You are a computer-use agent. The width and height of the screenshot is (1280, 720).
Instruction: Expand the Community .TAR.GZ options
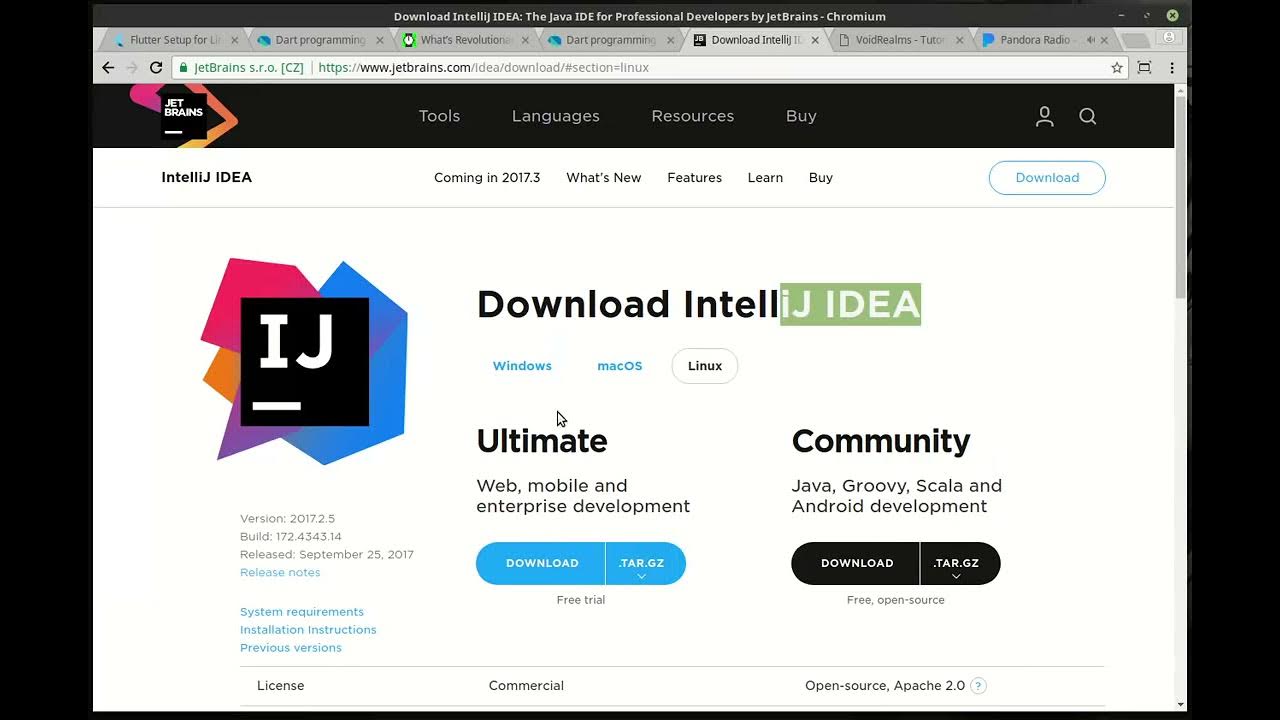click(958, 563)
